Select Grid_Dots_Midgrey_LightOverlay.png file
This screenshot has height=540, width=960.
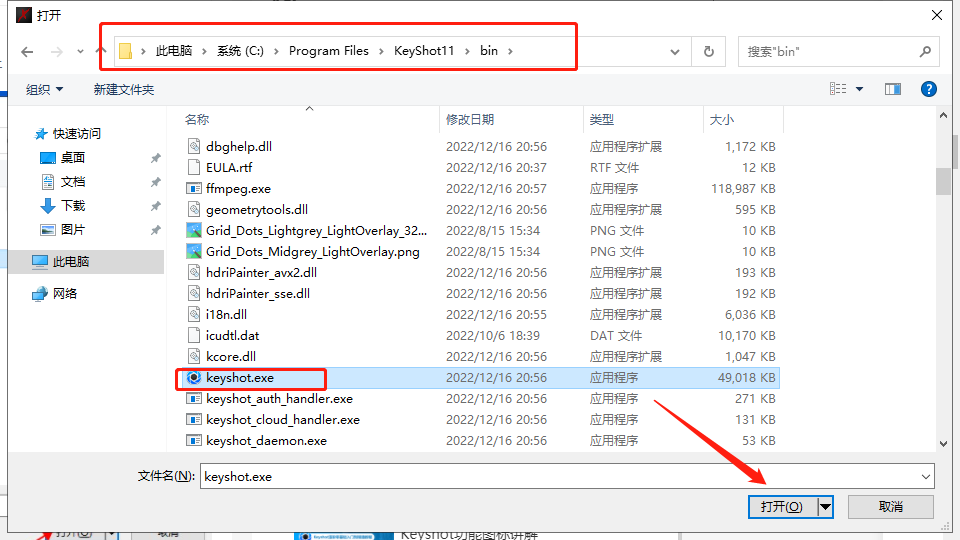(x=313, y=252)
